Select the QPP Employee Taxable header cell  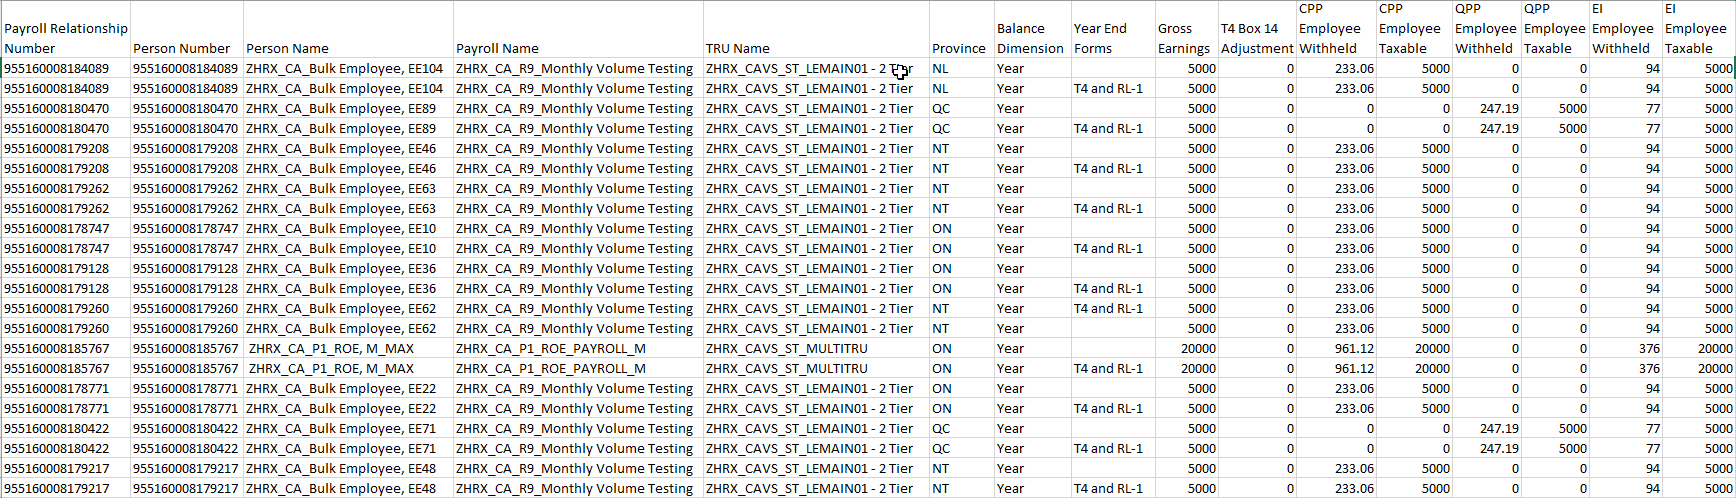(x=1554, y=29)
